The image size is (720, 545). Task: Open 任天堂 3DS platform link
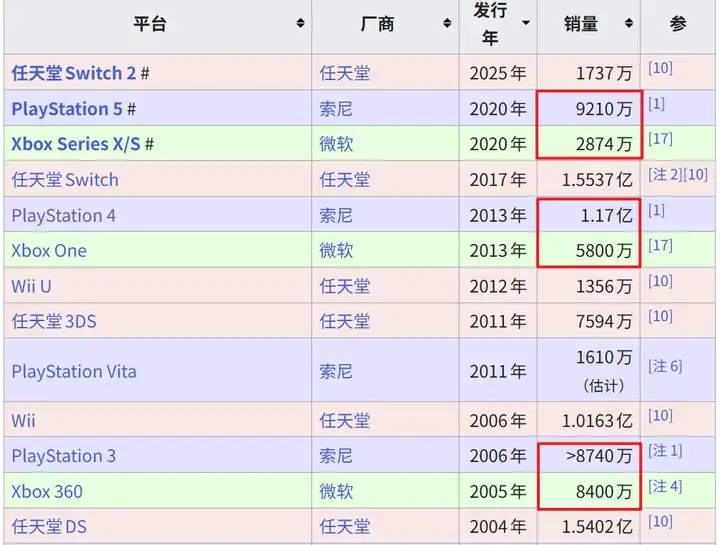tap(54, 321)
